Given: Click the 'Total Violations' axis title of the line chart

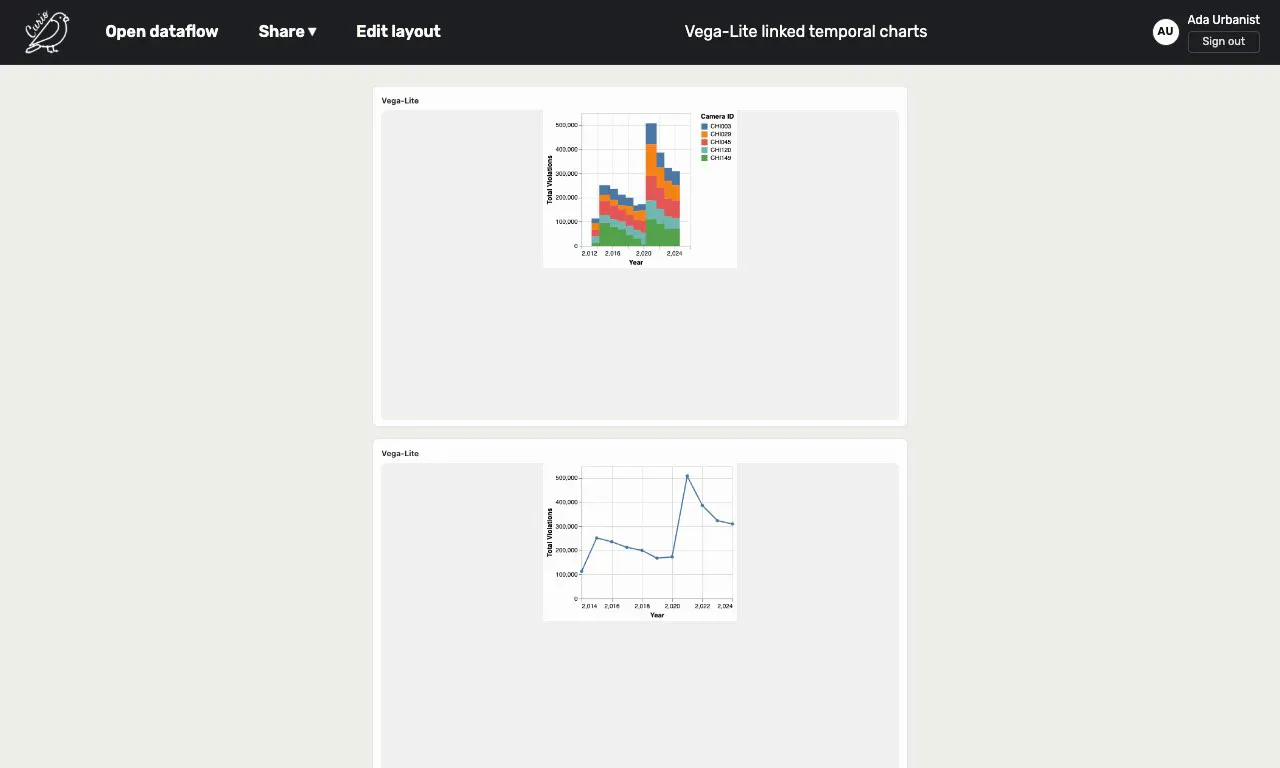Looking at the screenshot, I should tap(550, 532).
